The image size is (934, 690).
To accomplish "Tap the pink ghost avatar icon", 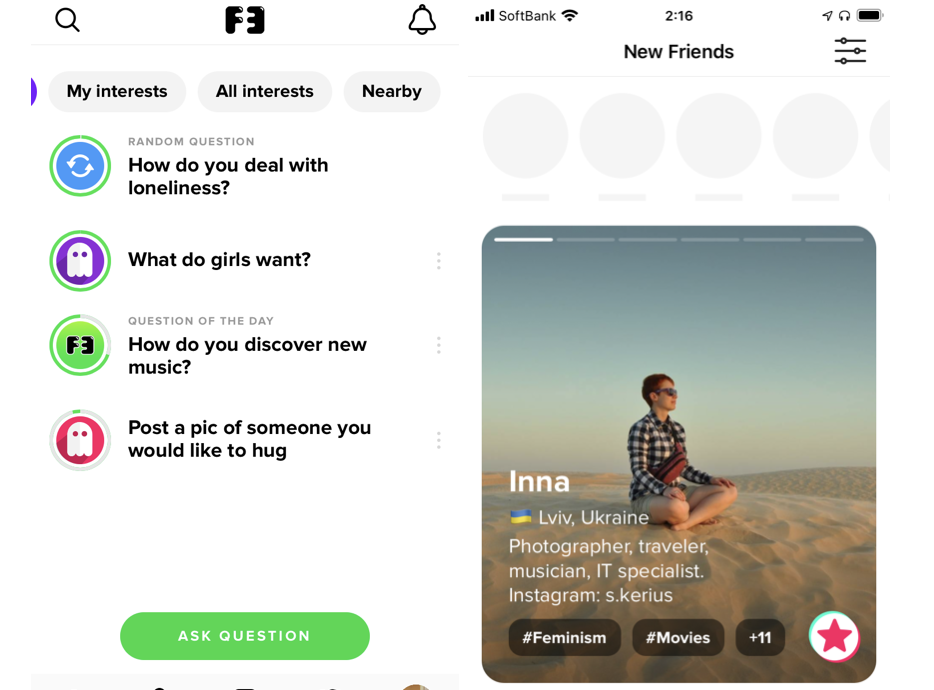I will click(x=80, y=440).
